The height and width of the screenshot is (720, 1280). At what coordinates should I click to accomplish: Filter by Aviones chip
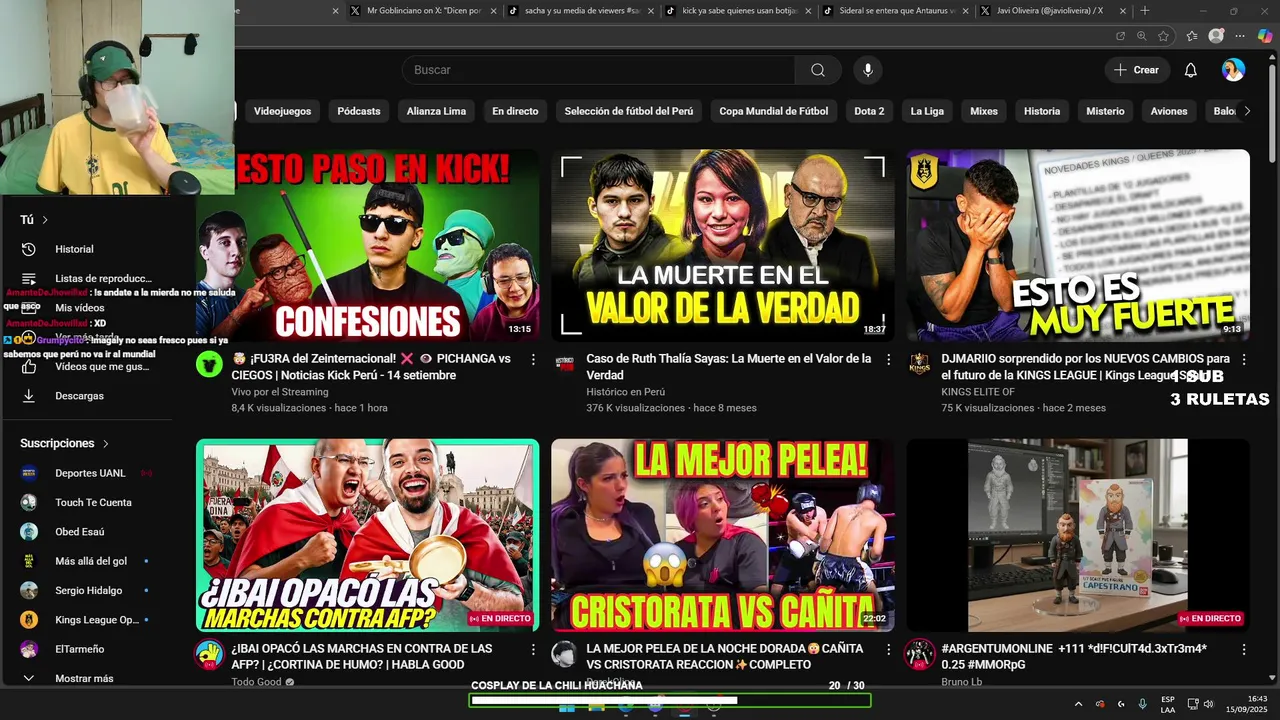(x=1169, y=111)
